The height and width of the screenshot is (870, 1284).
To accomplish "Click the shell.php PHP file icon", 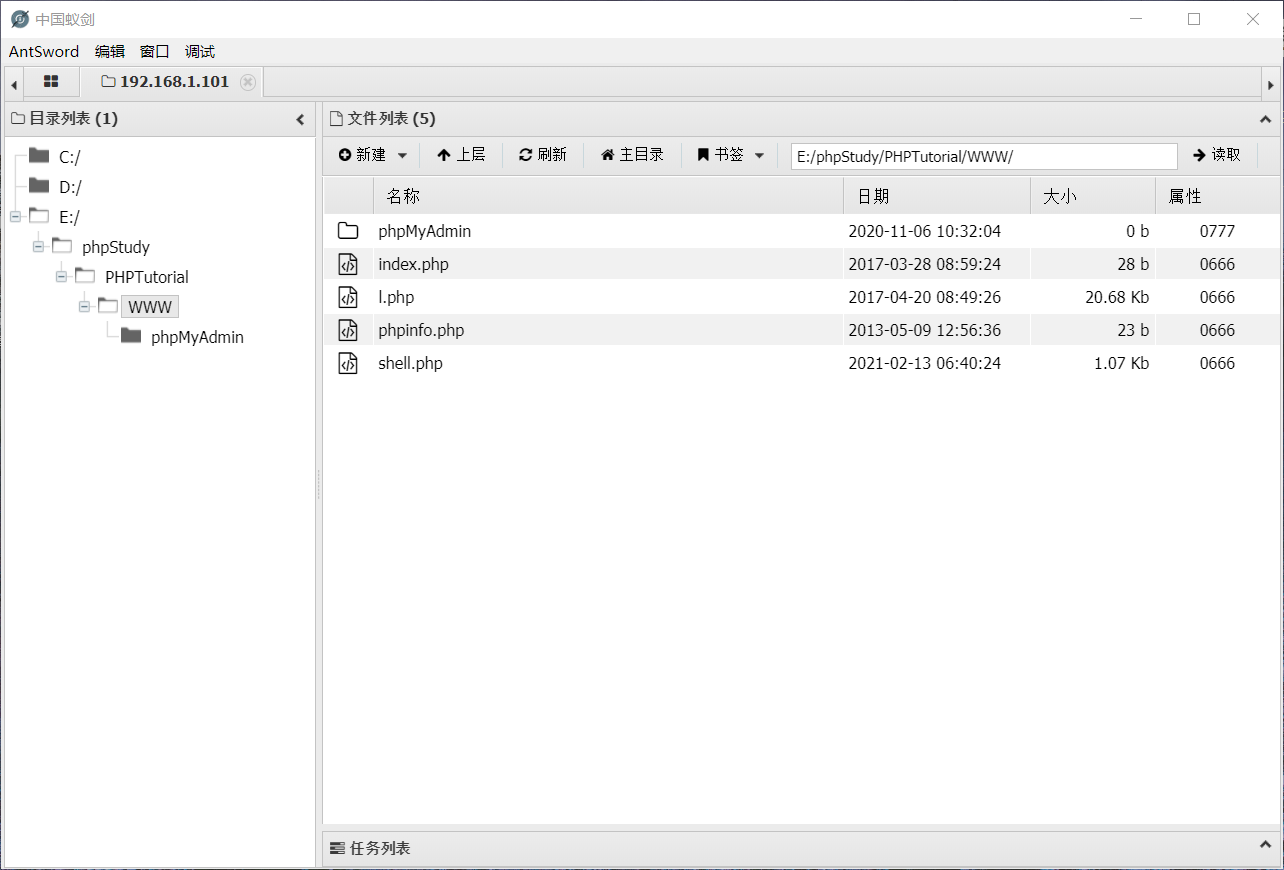I will click(x=348, y=363).
